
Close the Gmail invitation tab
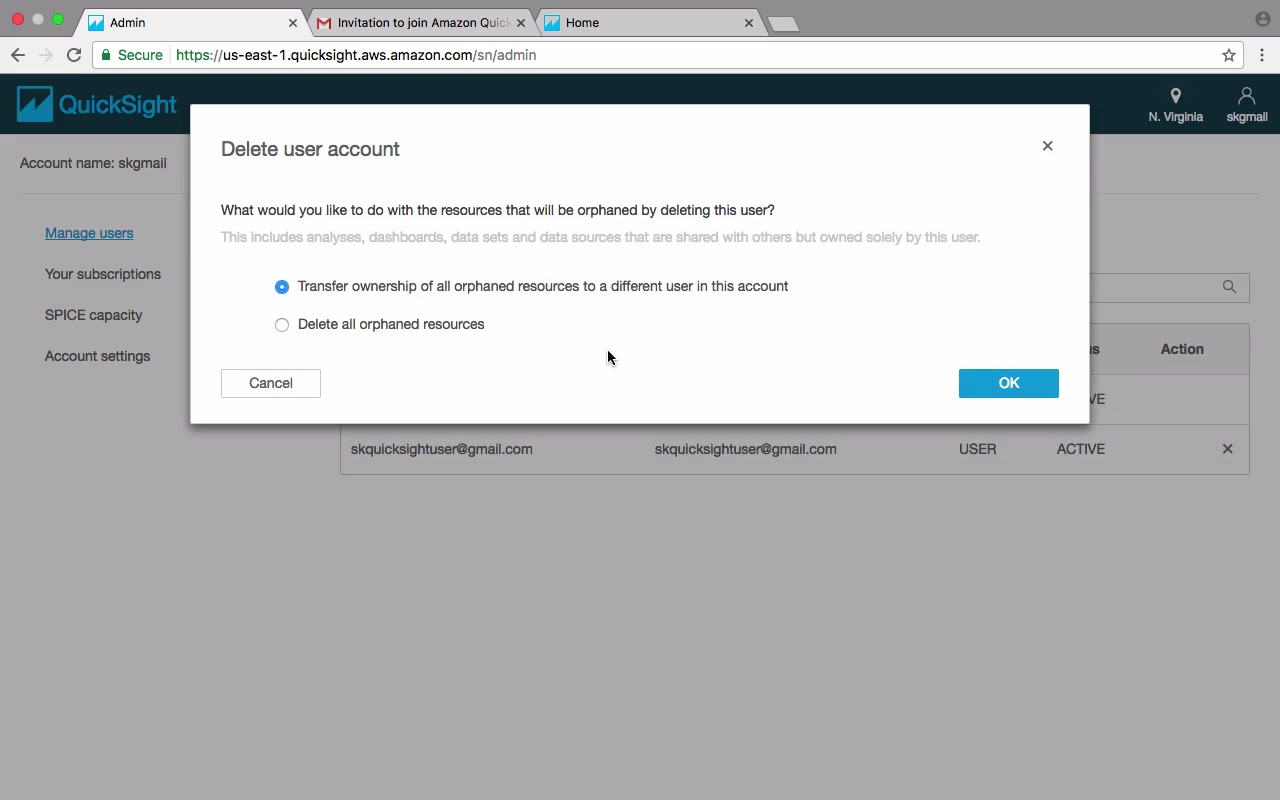click(520, 23)
